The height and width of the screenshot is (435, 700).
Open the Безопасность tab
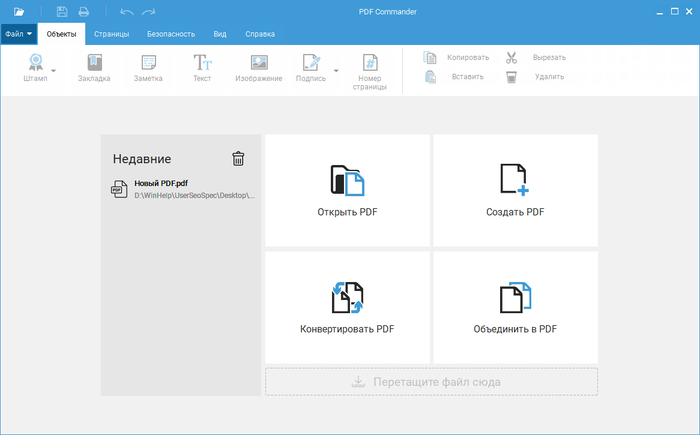pyautogui.click(x=170, y=33)
